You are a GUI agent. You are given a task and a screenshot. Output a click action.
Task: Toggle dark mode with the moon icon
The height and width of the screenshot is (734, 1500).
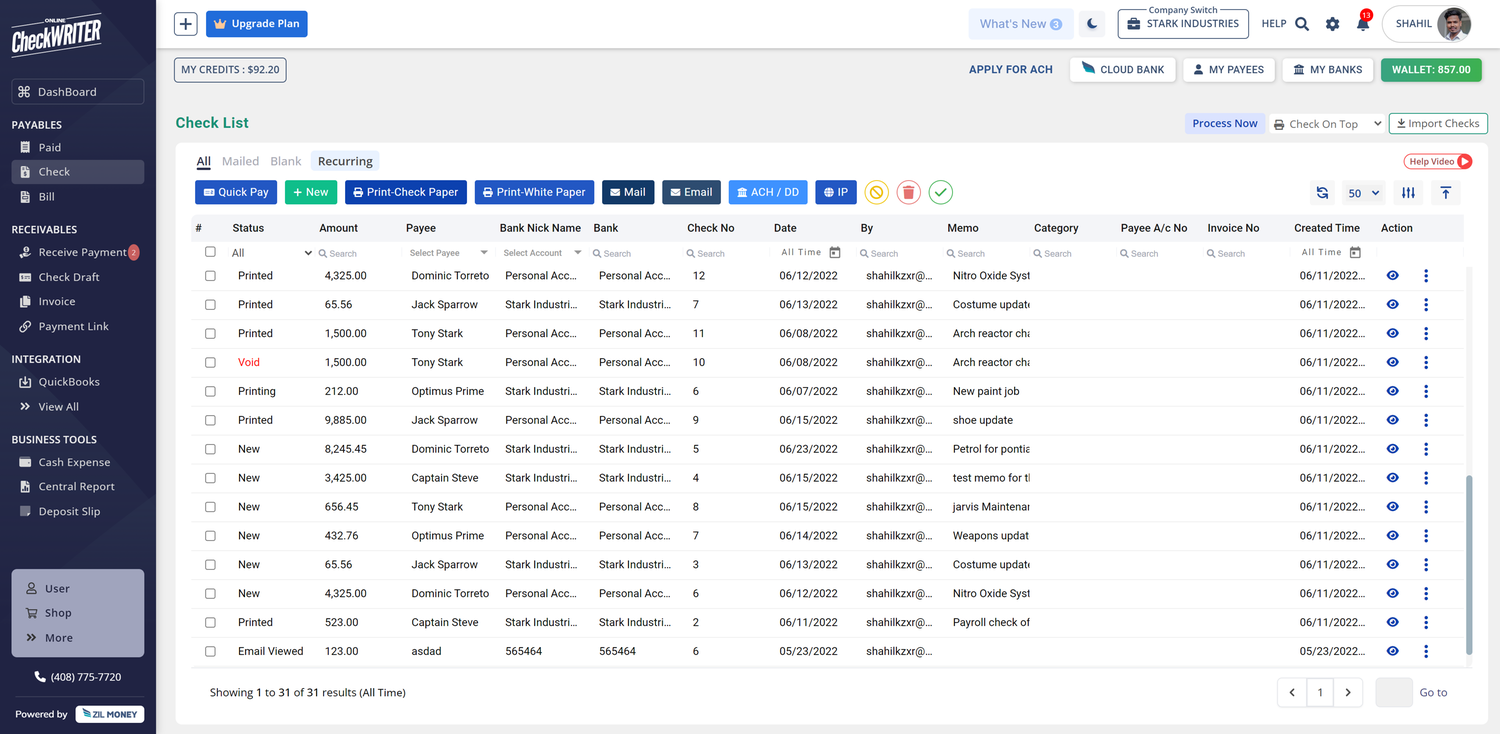coord(1091,23)
